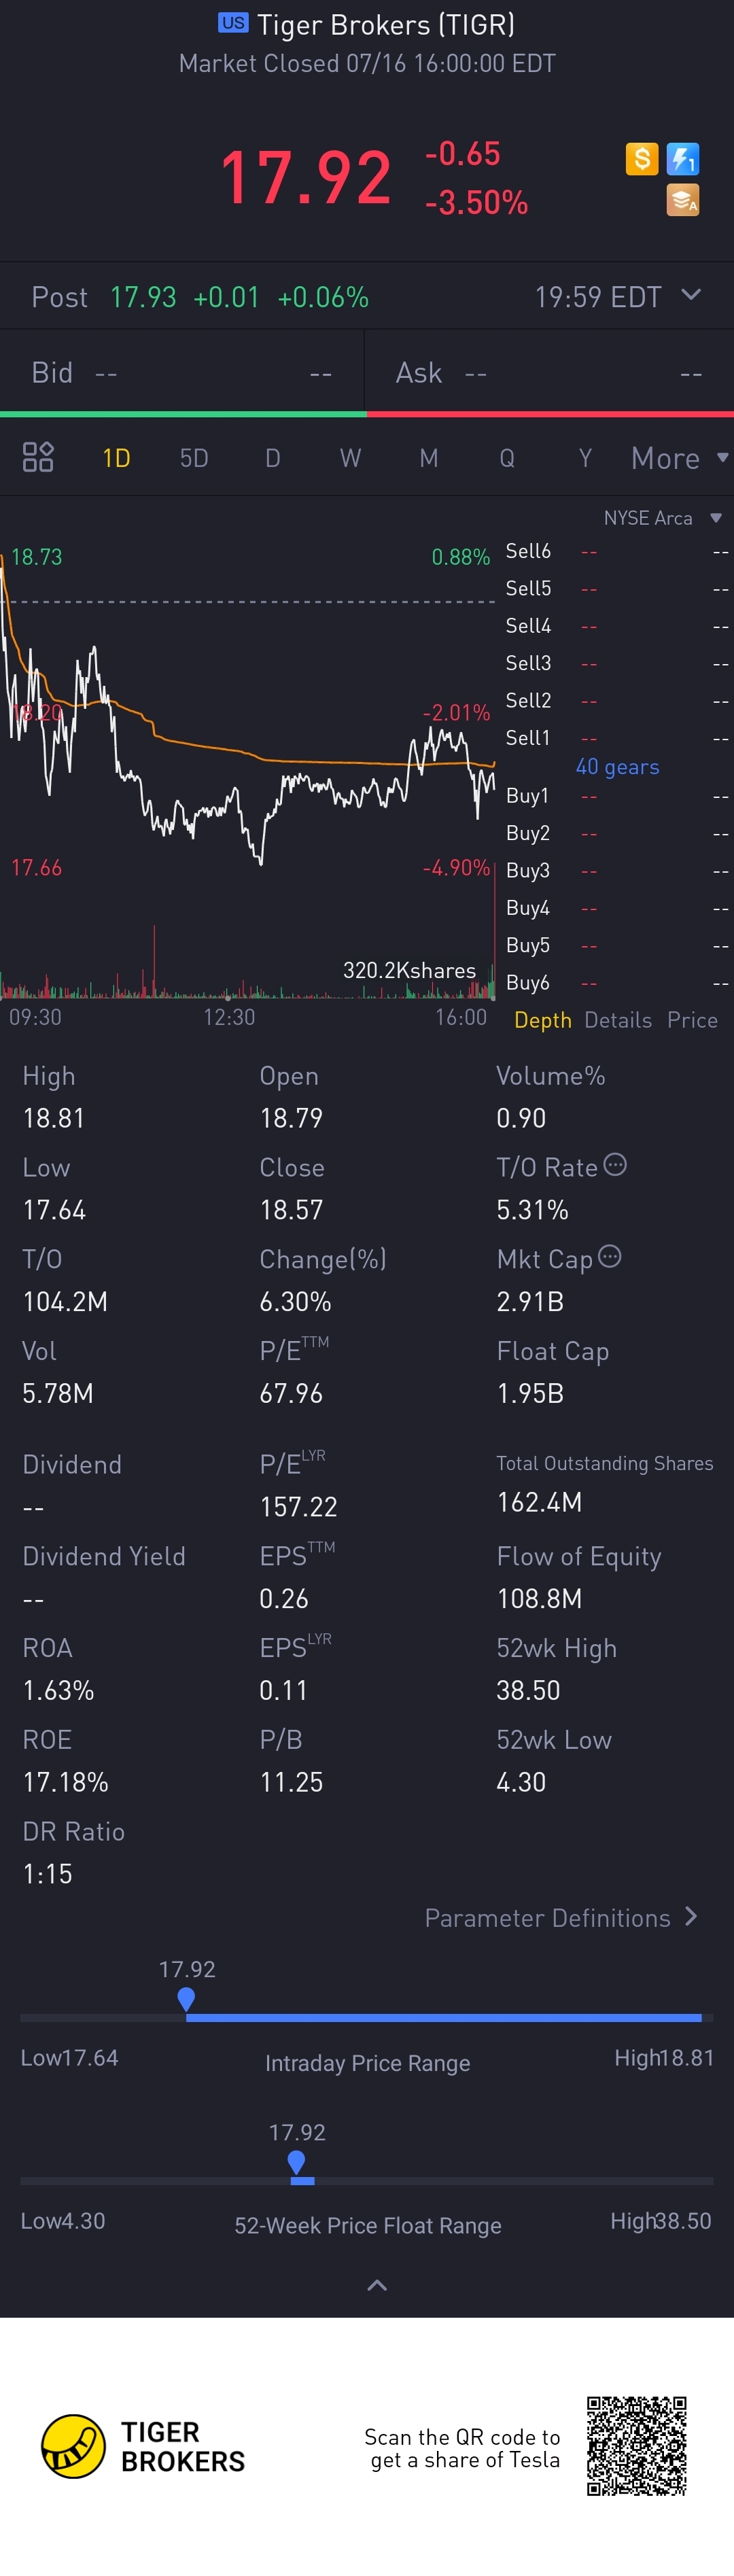Tap the 52-week range marker
Image resolution: width=734 pixels, height=2576 pixels.
point(296,2162)
